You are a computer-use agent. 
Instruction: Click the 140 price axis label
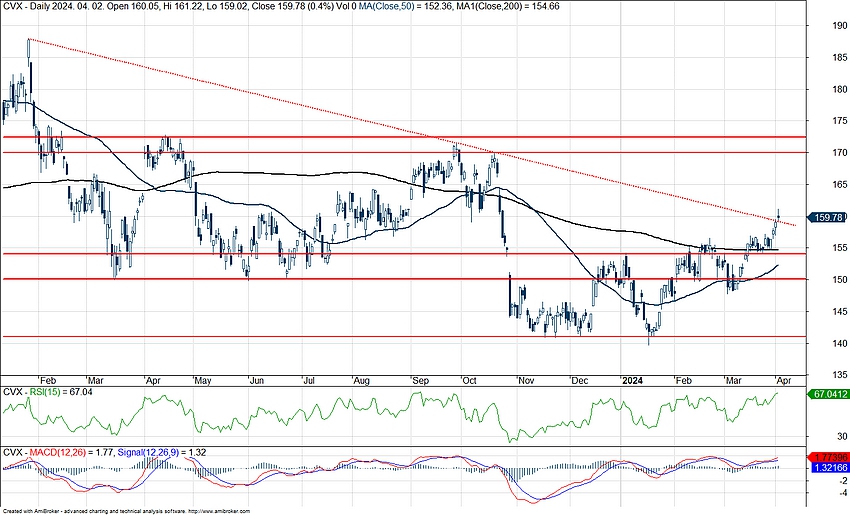pyautogui.click(x=840, y=344)
